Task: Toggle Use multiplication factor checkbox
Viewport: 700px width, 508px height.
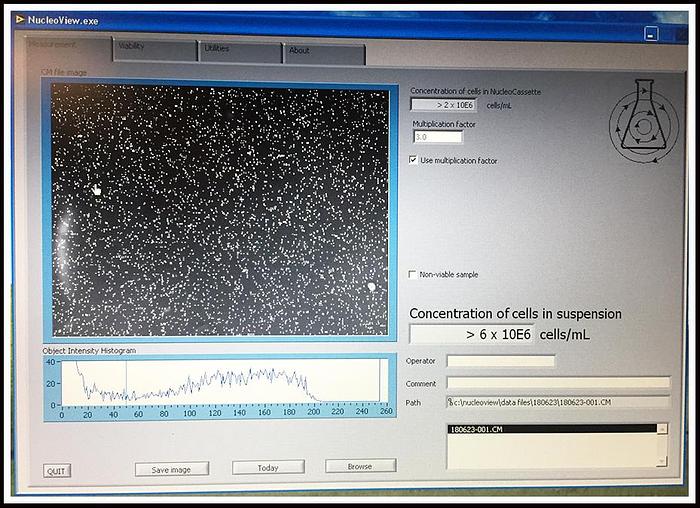Action: (x=414, y=160)
